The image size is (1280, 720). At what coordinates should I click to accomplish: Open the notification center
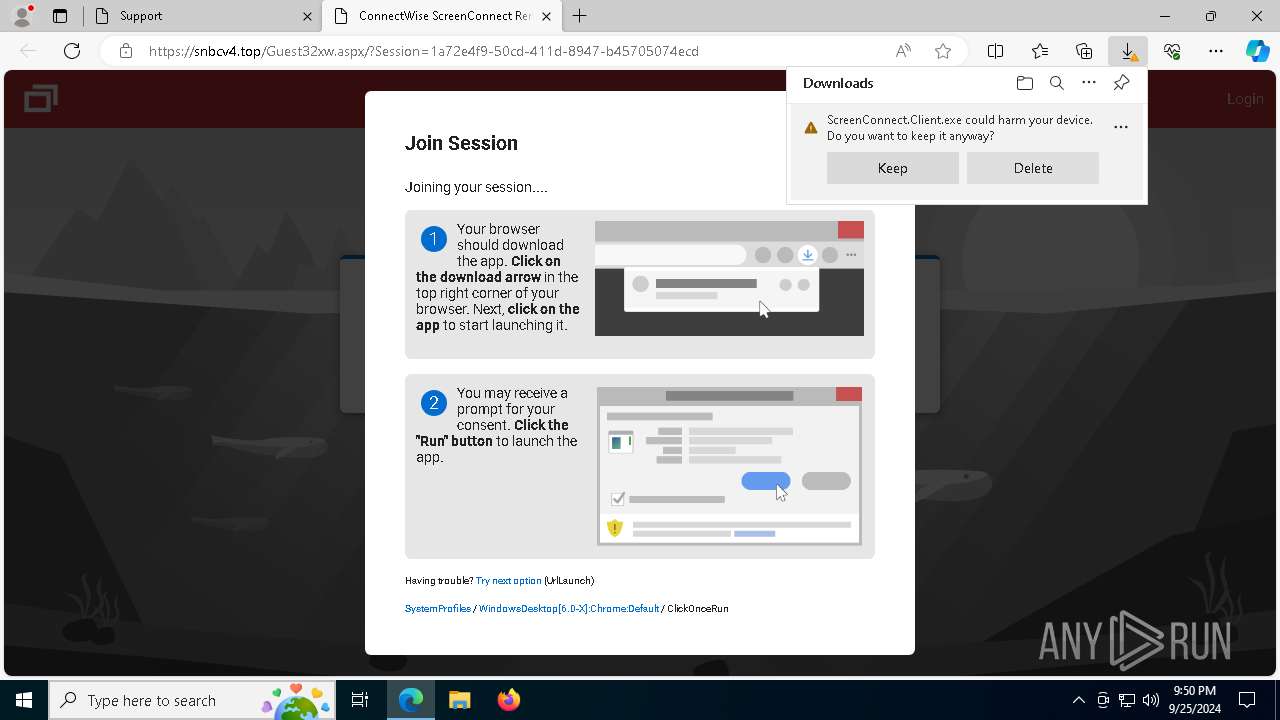(x=1247, y=700)
